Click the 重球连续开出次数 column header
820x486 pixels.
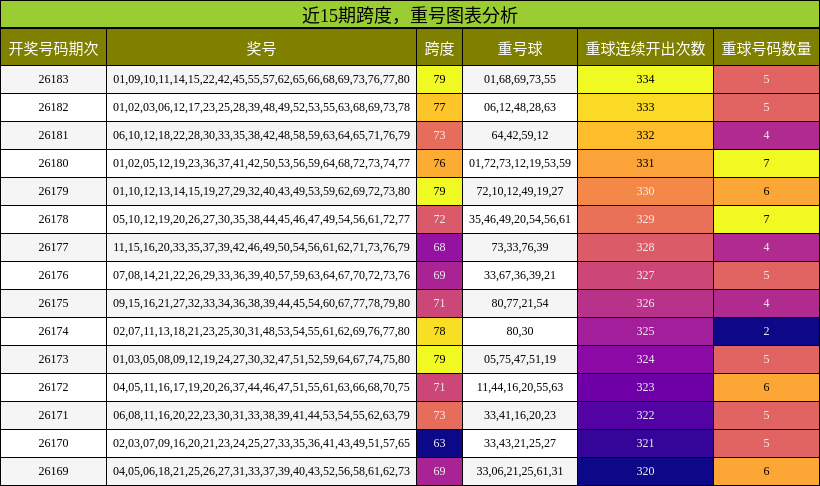click(x=645, y=48)
